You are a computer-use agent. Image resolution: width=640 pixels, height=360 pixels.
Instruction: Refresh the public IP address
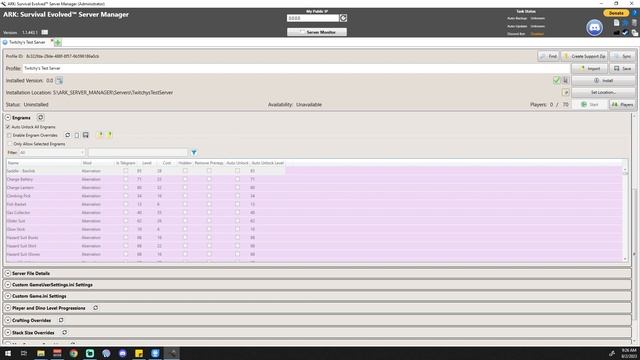click(343, 18)
